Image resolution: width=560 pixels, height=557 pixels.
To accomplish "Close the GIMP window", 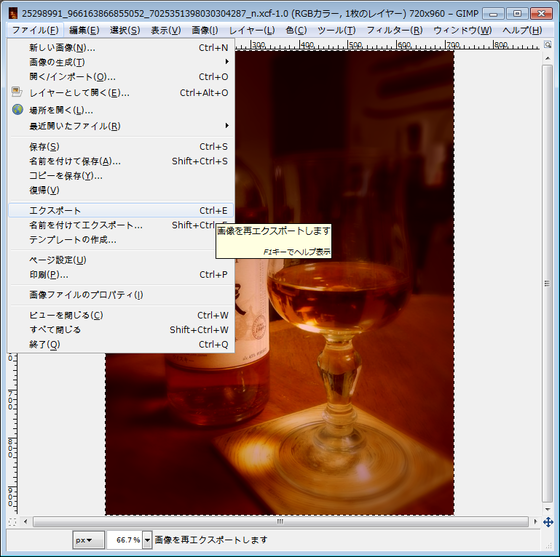I will pyautogui.click(x=541, y=14).
